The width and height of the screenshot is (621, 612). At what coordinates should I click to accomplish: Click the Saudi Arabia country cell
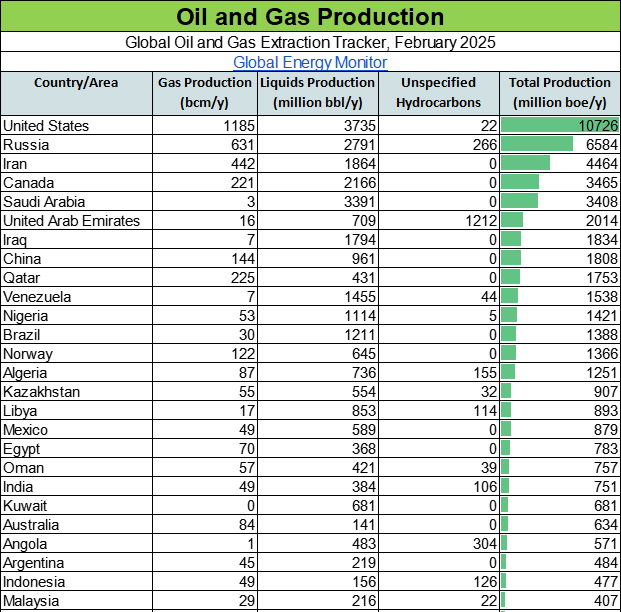76,202
